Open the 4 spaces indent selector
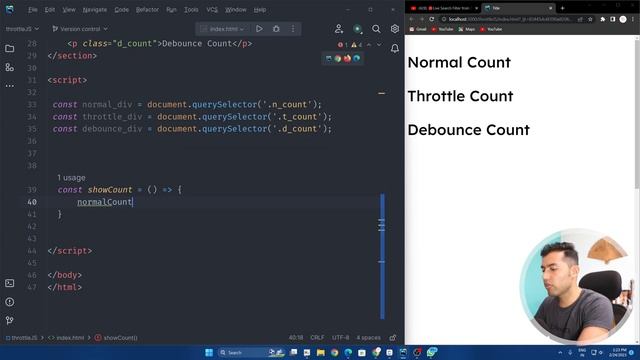The height and width of the screenshot is (360, 640). click(x=368, y=338)
